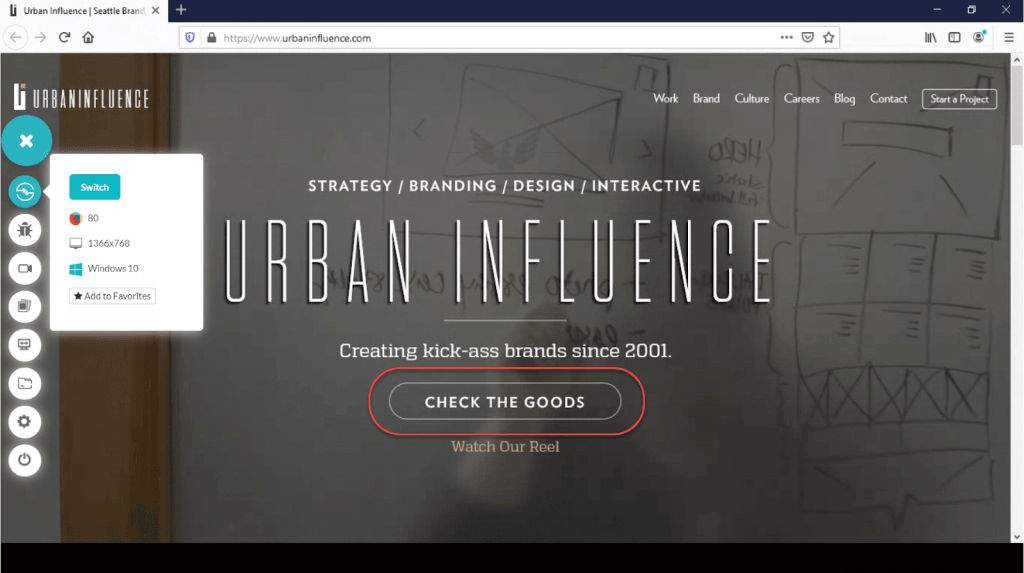Open the screenshot gallery icon in the sidebar
This screenshot has width=1024, height=573.
(x=25, y=306)
